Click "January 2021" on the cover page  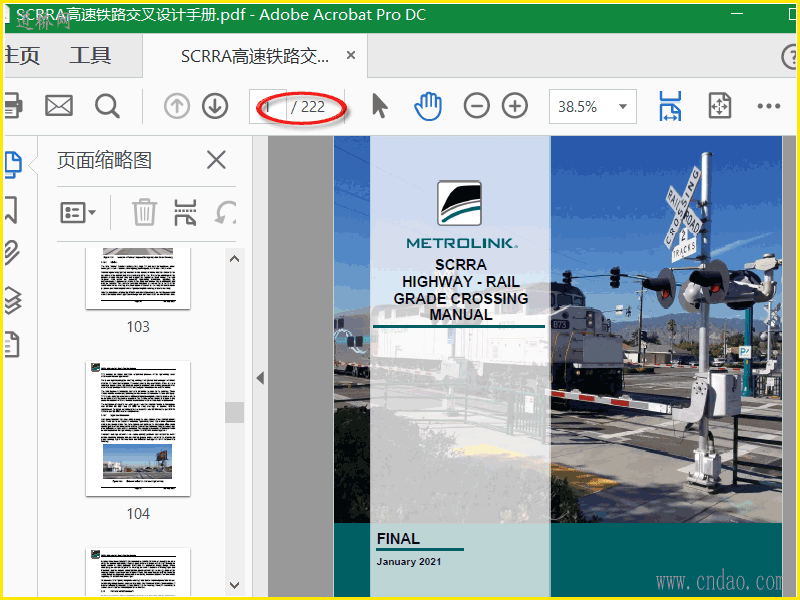coord(409,562)
